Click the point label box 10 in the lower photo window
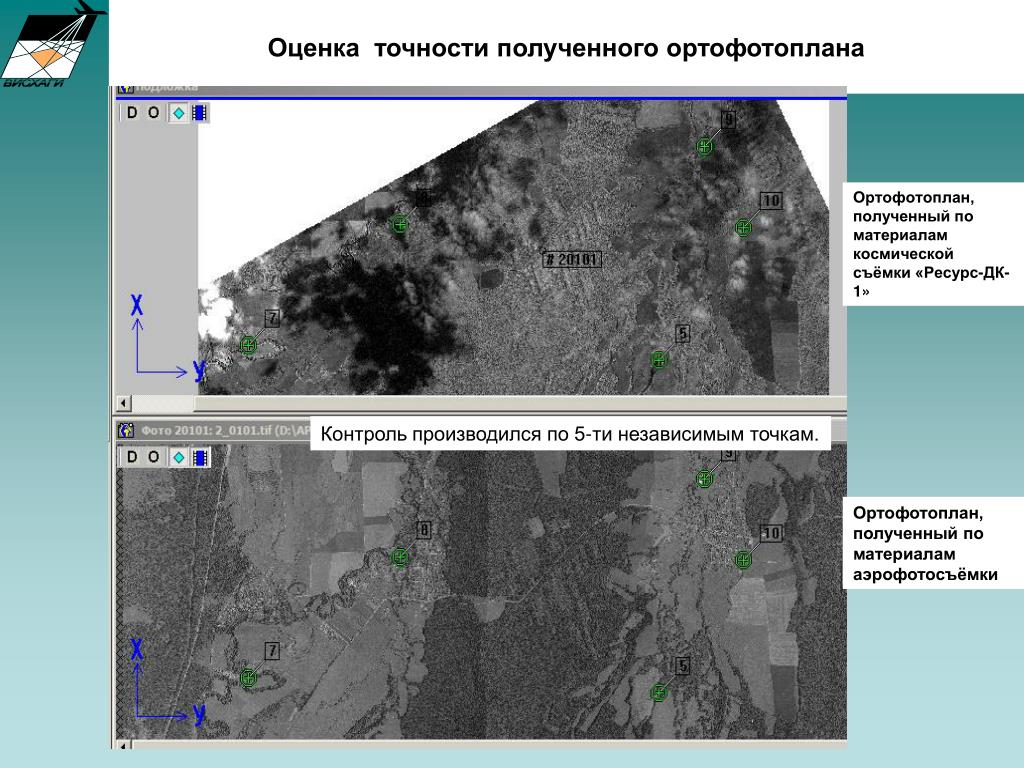This screenshot has width=1024, height=768. click(x=771, y=533)
